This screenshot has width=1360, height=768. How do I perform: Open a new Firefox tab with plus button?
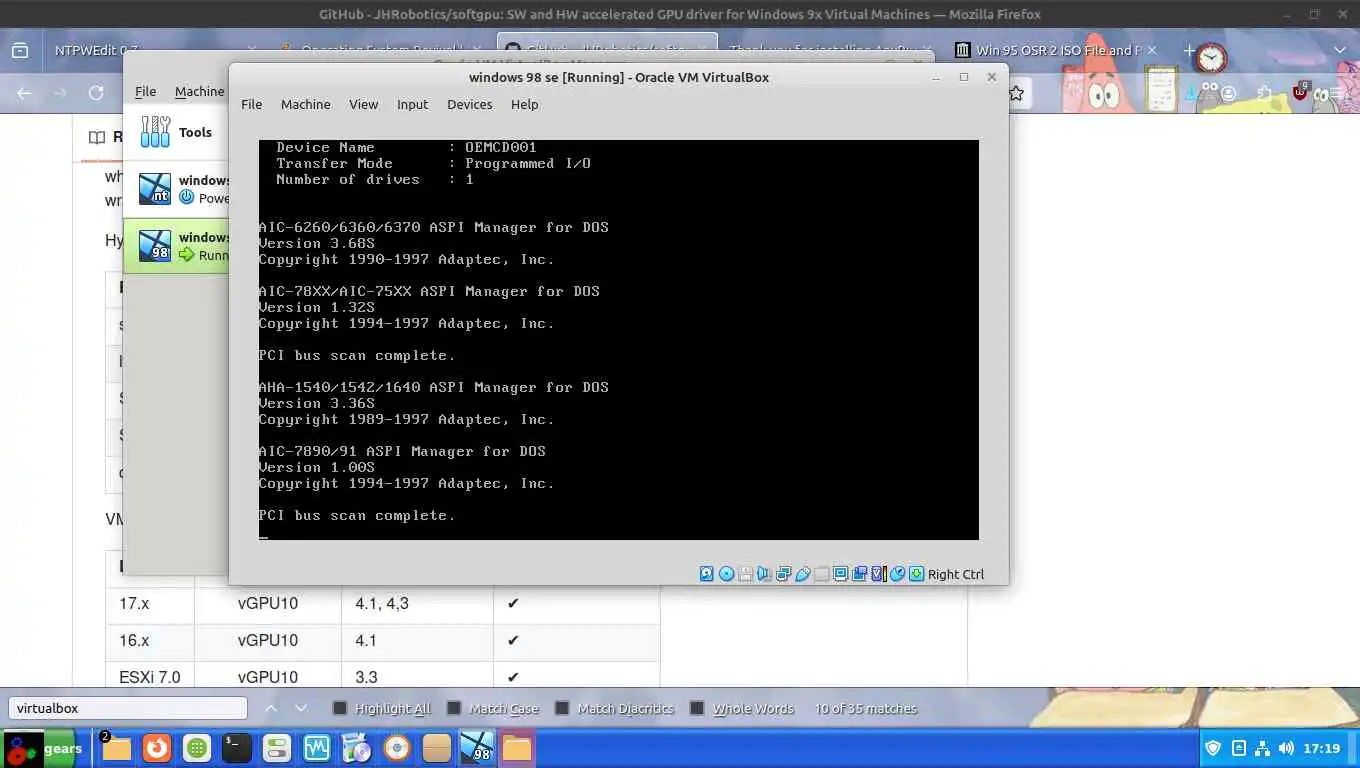click(x=1189, y=50)
